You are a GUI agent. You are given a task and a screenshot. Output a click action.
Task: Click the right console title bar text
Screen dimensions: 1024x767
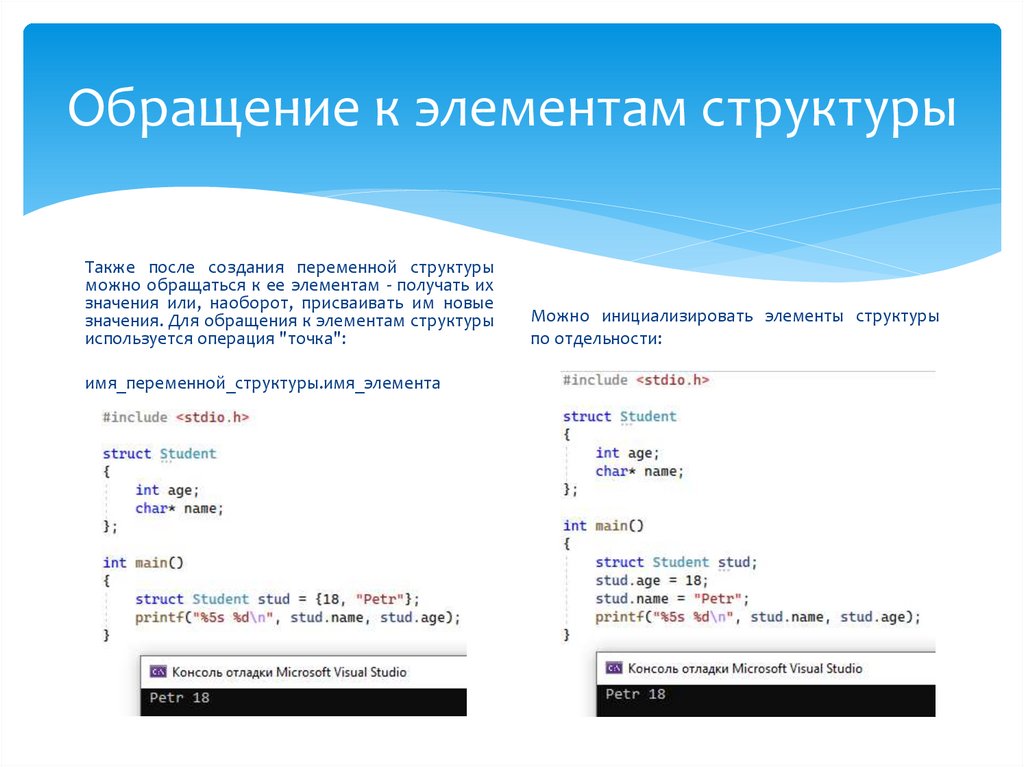745,667
